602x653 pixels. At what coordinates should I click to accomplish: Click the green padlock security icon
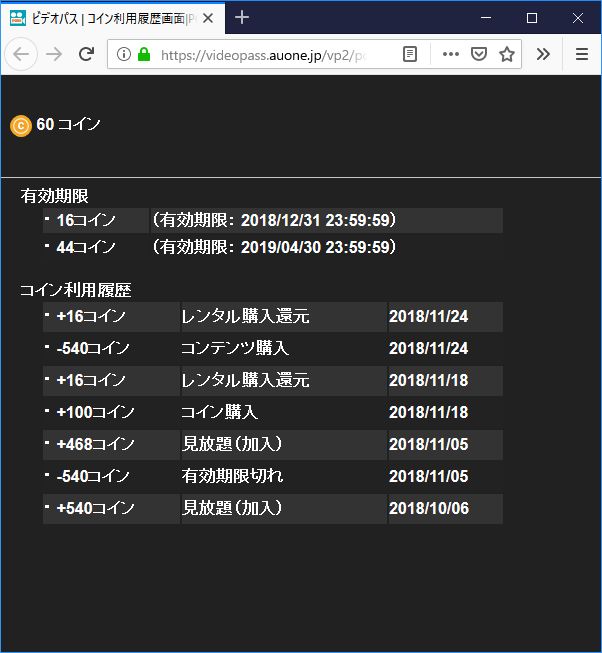click(x=144, y=54)
